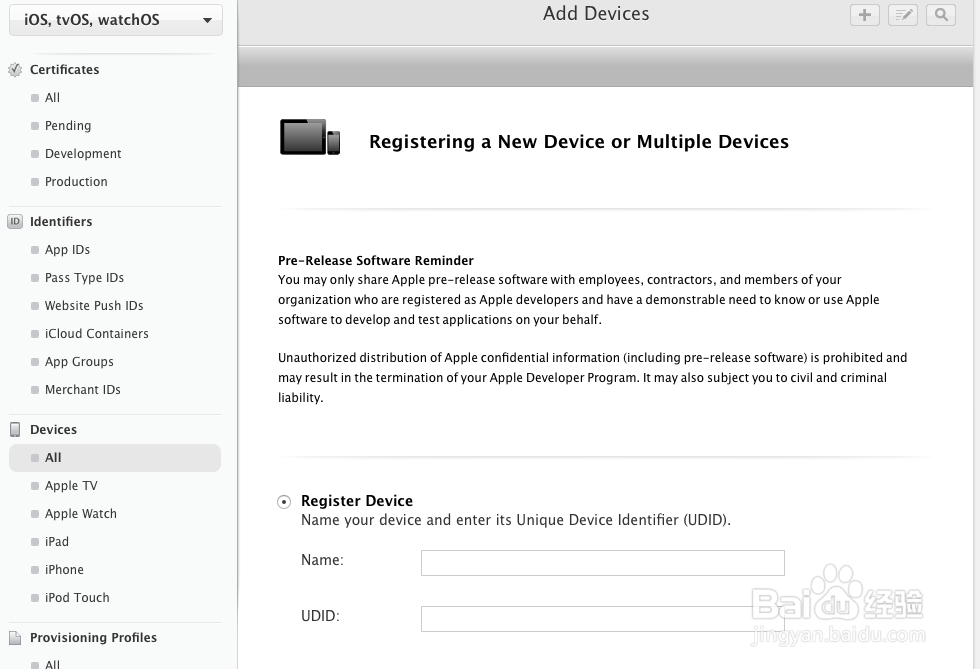Open iPod Touch devices list
This screenshot has height=669, width=980.
[x=77, y=598]
